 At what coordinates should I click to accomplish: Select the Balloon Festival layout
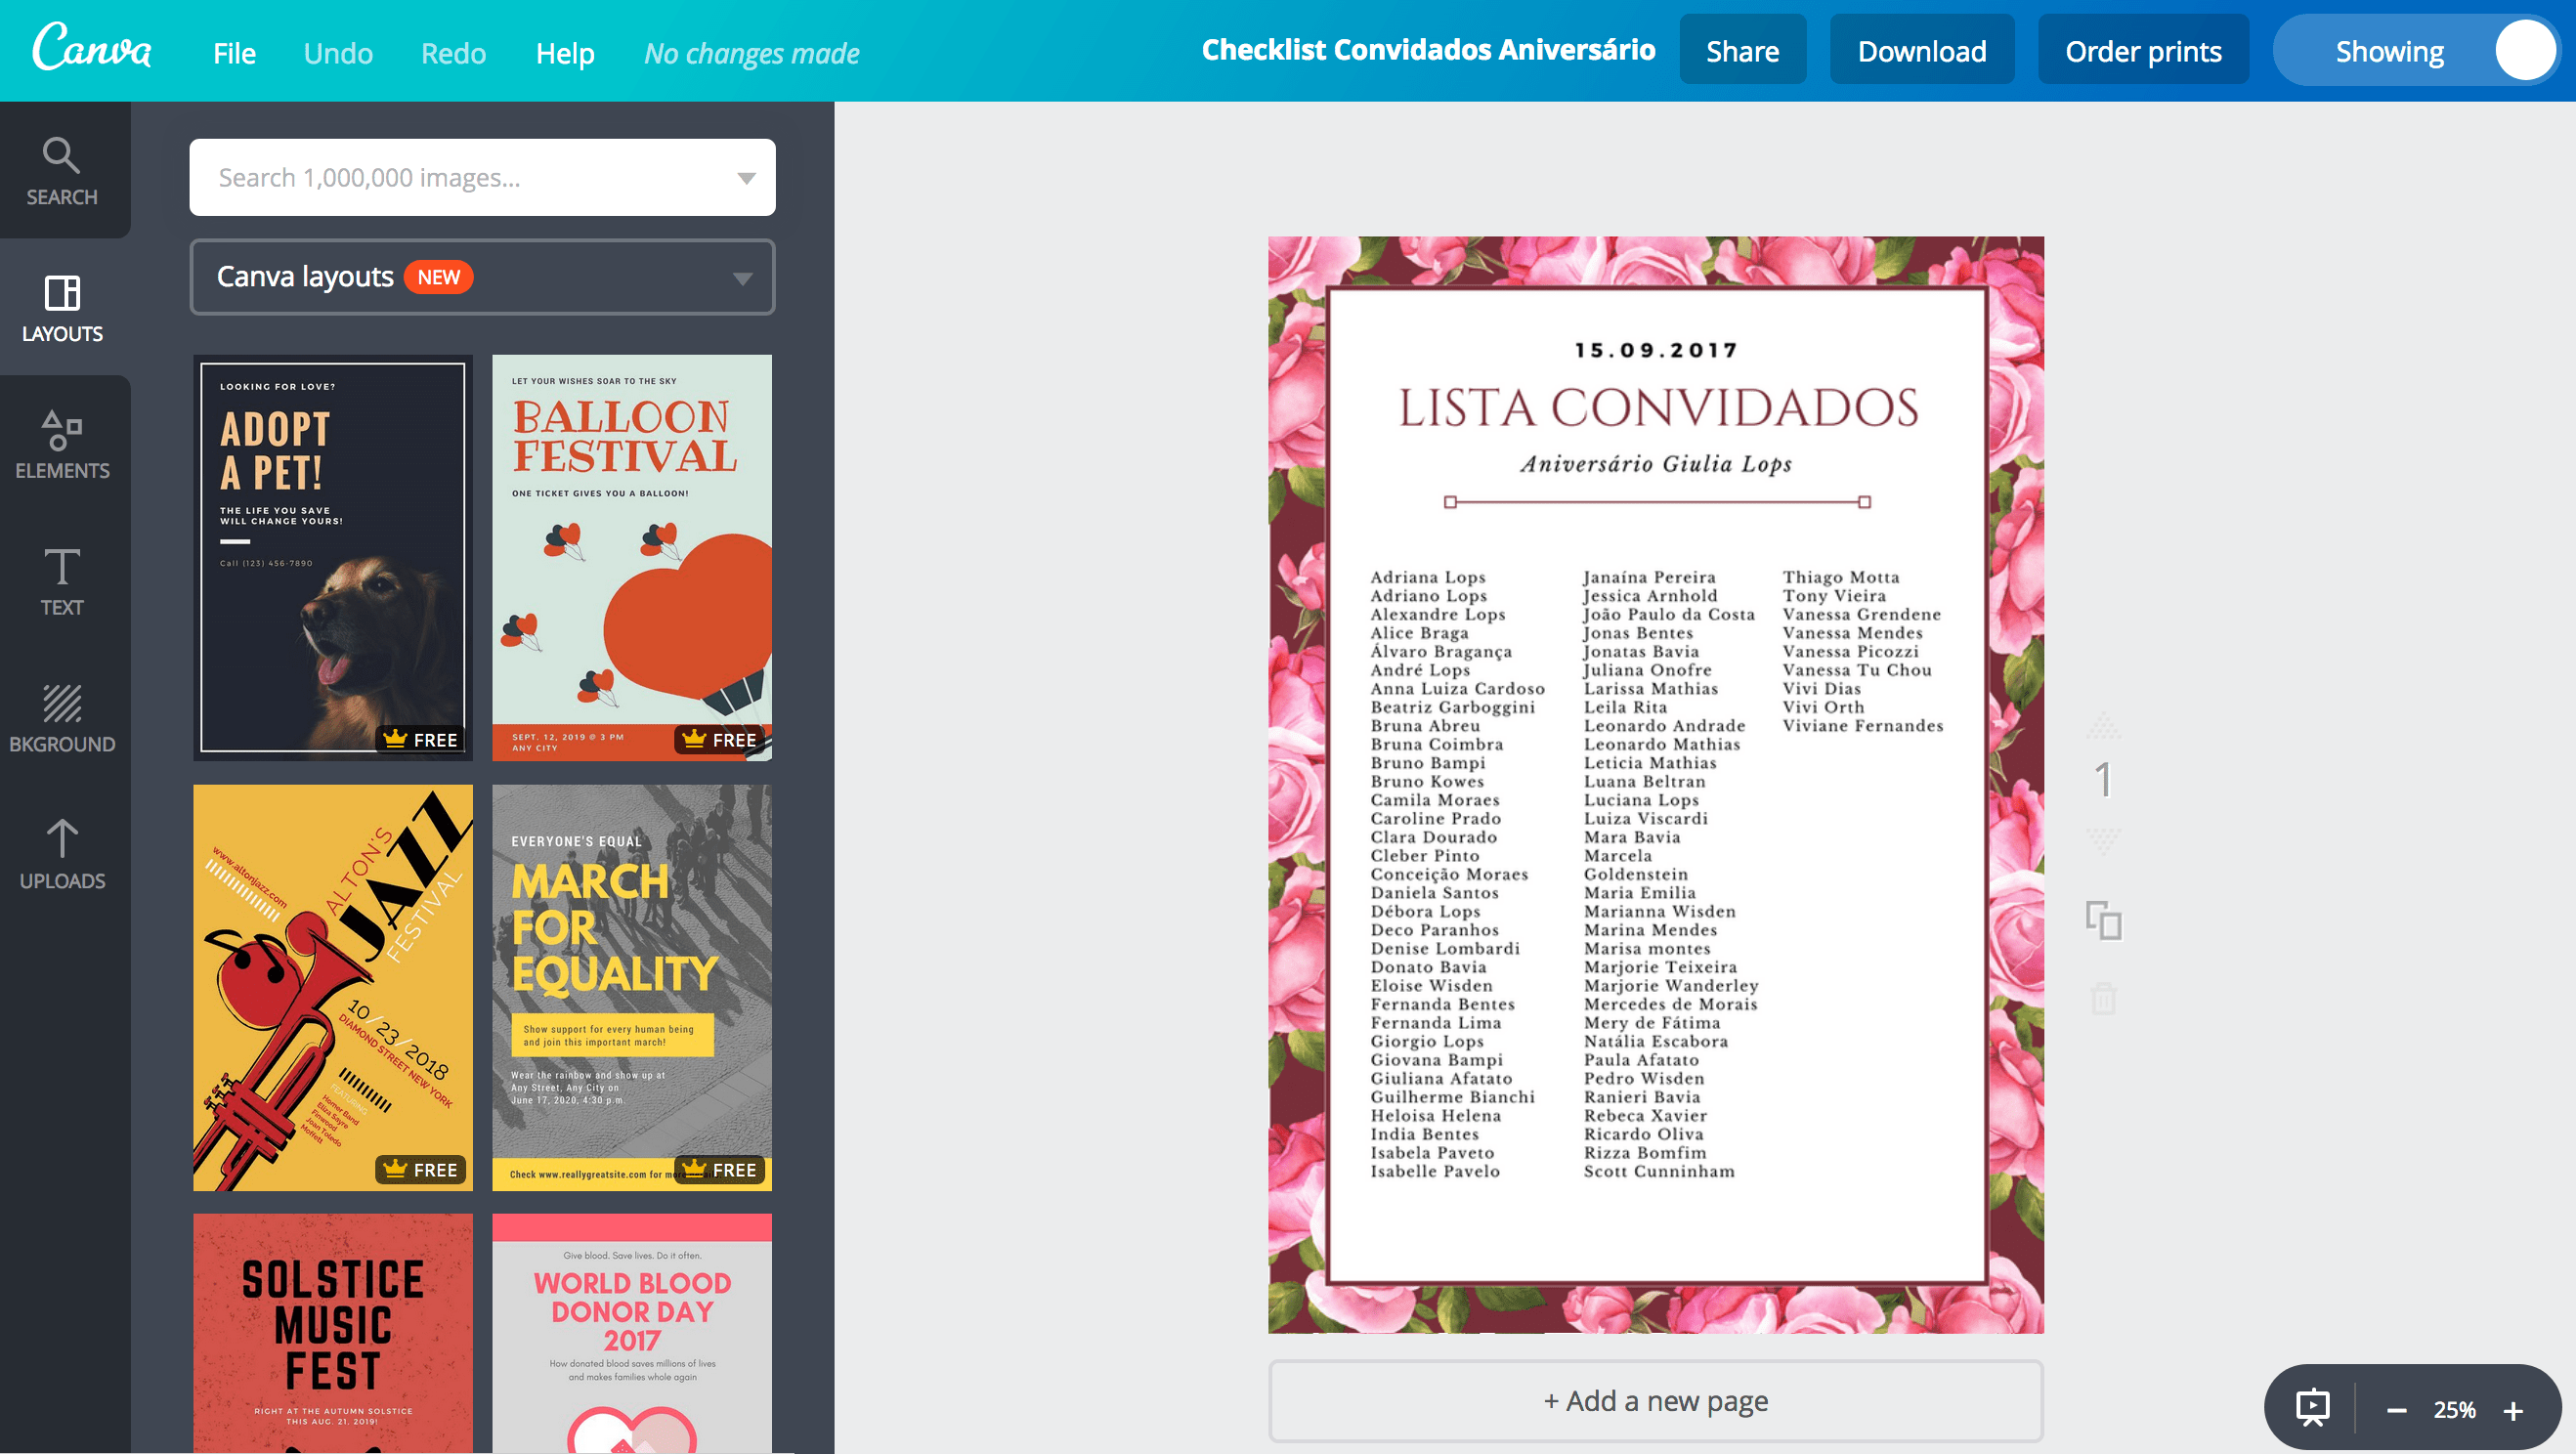click(632, 558)
